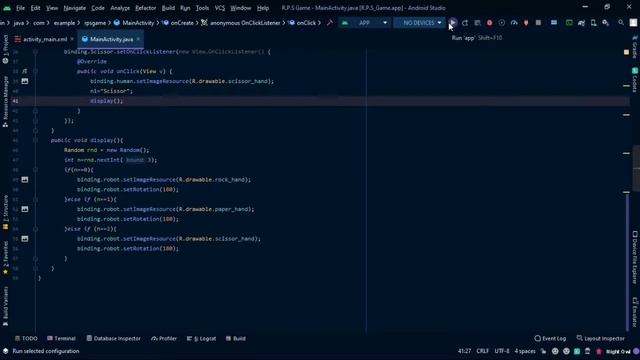Open the NO DEVICES device selector dropdown
This screenshot has height=360, width=640.
pos(419,23)
